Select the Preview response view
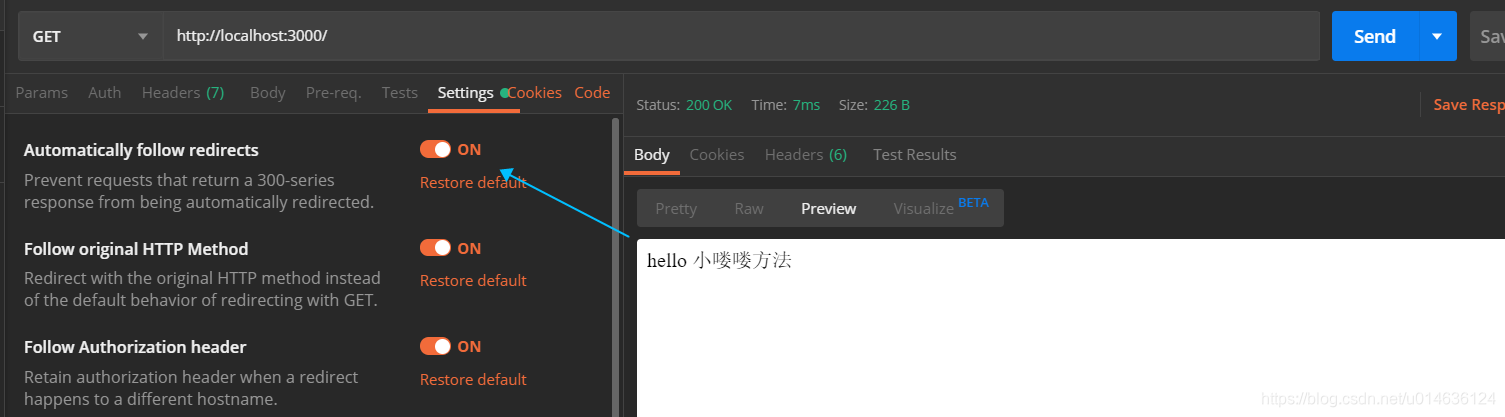1505x417 pixels. point(829,208)
